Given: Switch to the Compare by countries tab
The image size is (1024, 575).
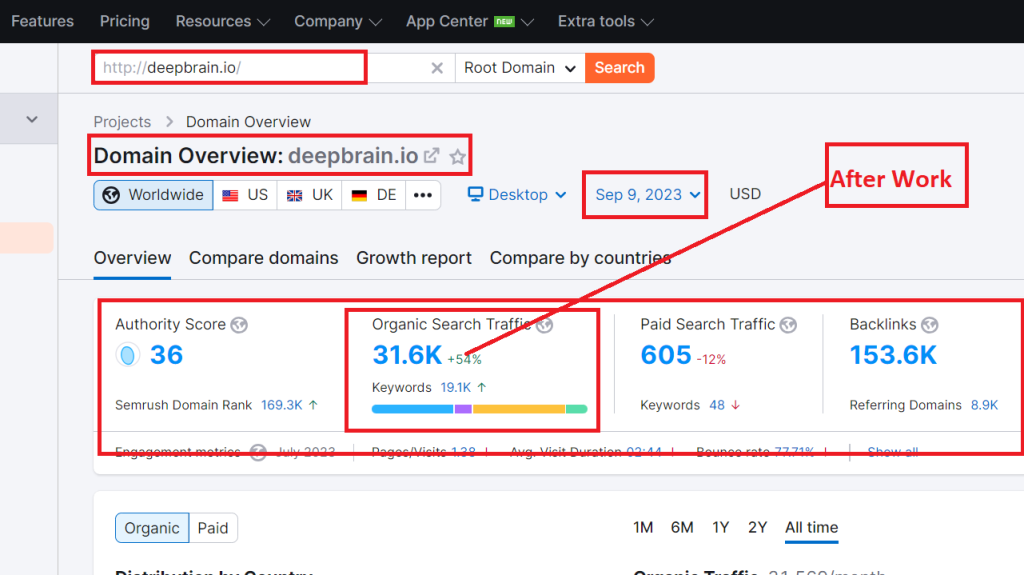Looking at the screenshot, I should click(581, 258).
